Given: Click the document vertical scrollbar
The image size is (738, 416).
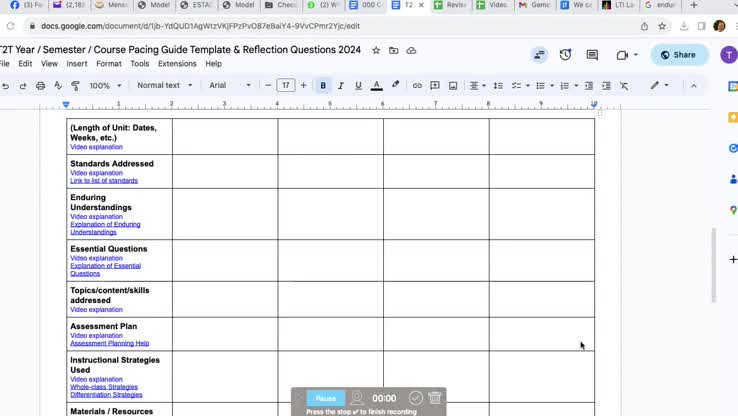Looking at the screenshot, I should (x=714, y=265).
